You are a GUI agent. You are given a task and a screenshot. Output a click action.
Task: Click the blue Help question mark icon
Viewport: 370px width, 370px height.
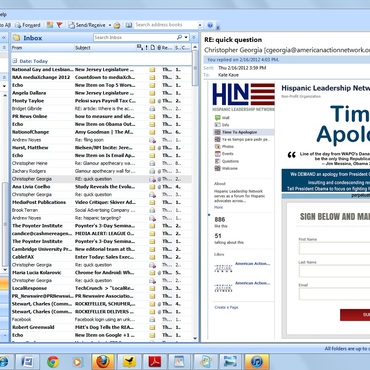(210, 25)
